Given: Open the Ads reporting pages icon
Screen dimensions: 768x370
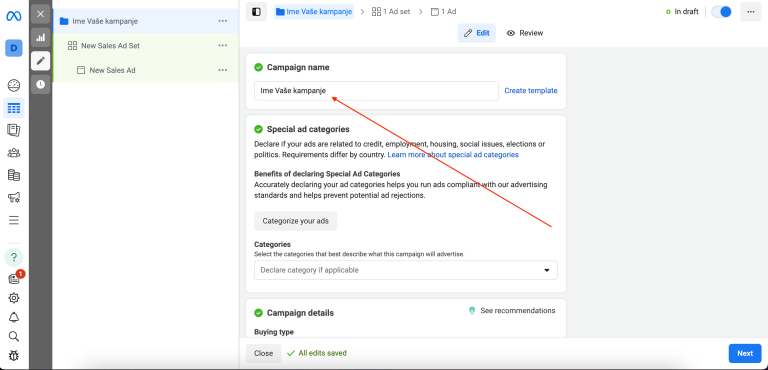Looking at the screenshot, I should coord(14,130).
